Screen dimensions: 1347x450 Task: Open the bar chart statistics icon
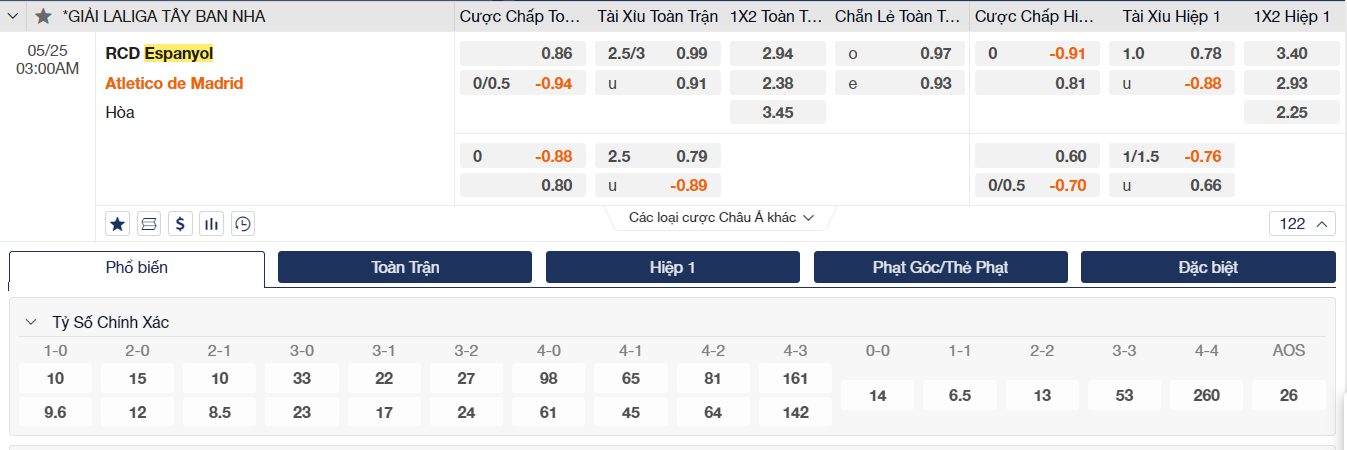(x=211, y=223)
